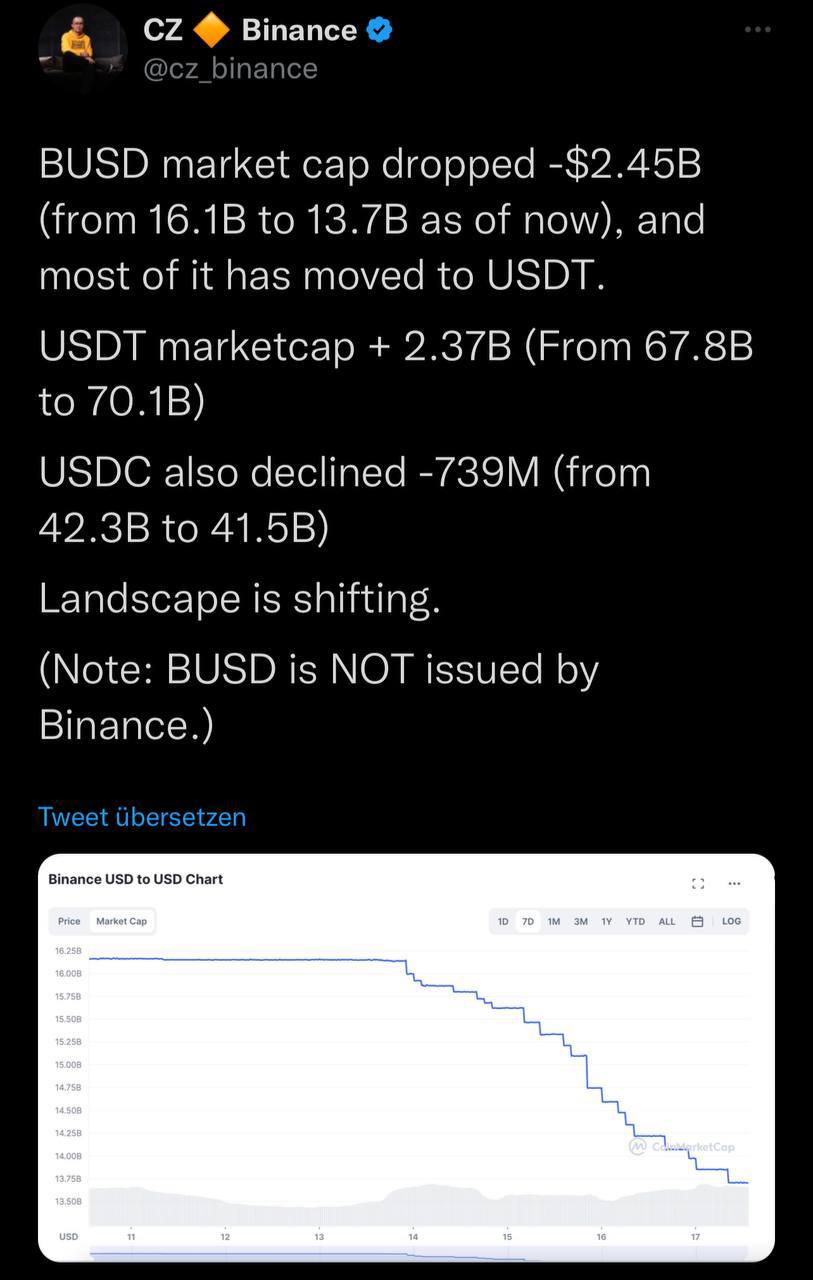
Task: Switch chart to Price view
Action: click(69, 921)
